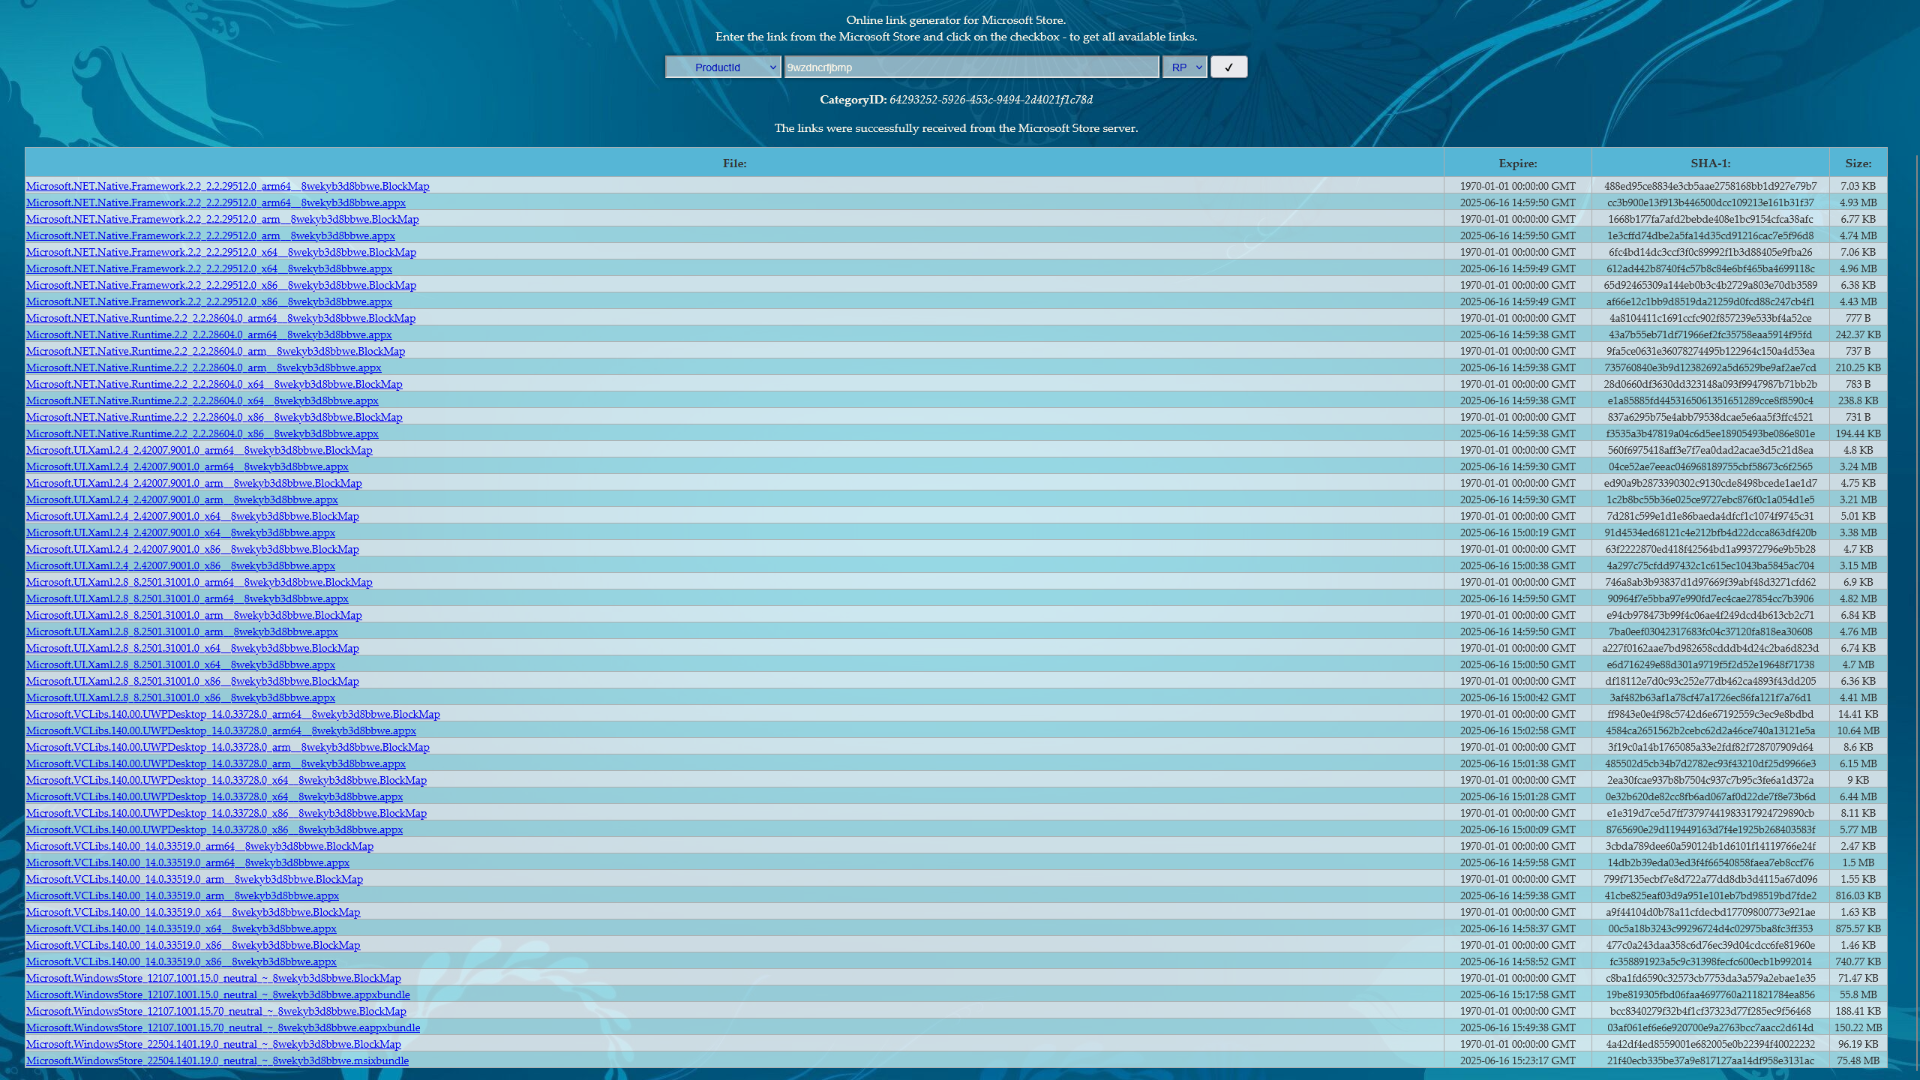This screenshot has width=1920, height=1080.
Task: Download VCLibs.140.00.UWPDesktop x86 appx link
Action: [214, 830]
